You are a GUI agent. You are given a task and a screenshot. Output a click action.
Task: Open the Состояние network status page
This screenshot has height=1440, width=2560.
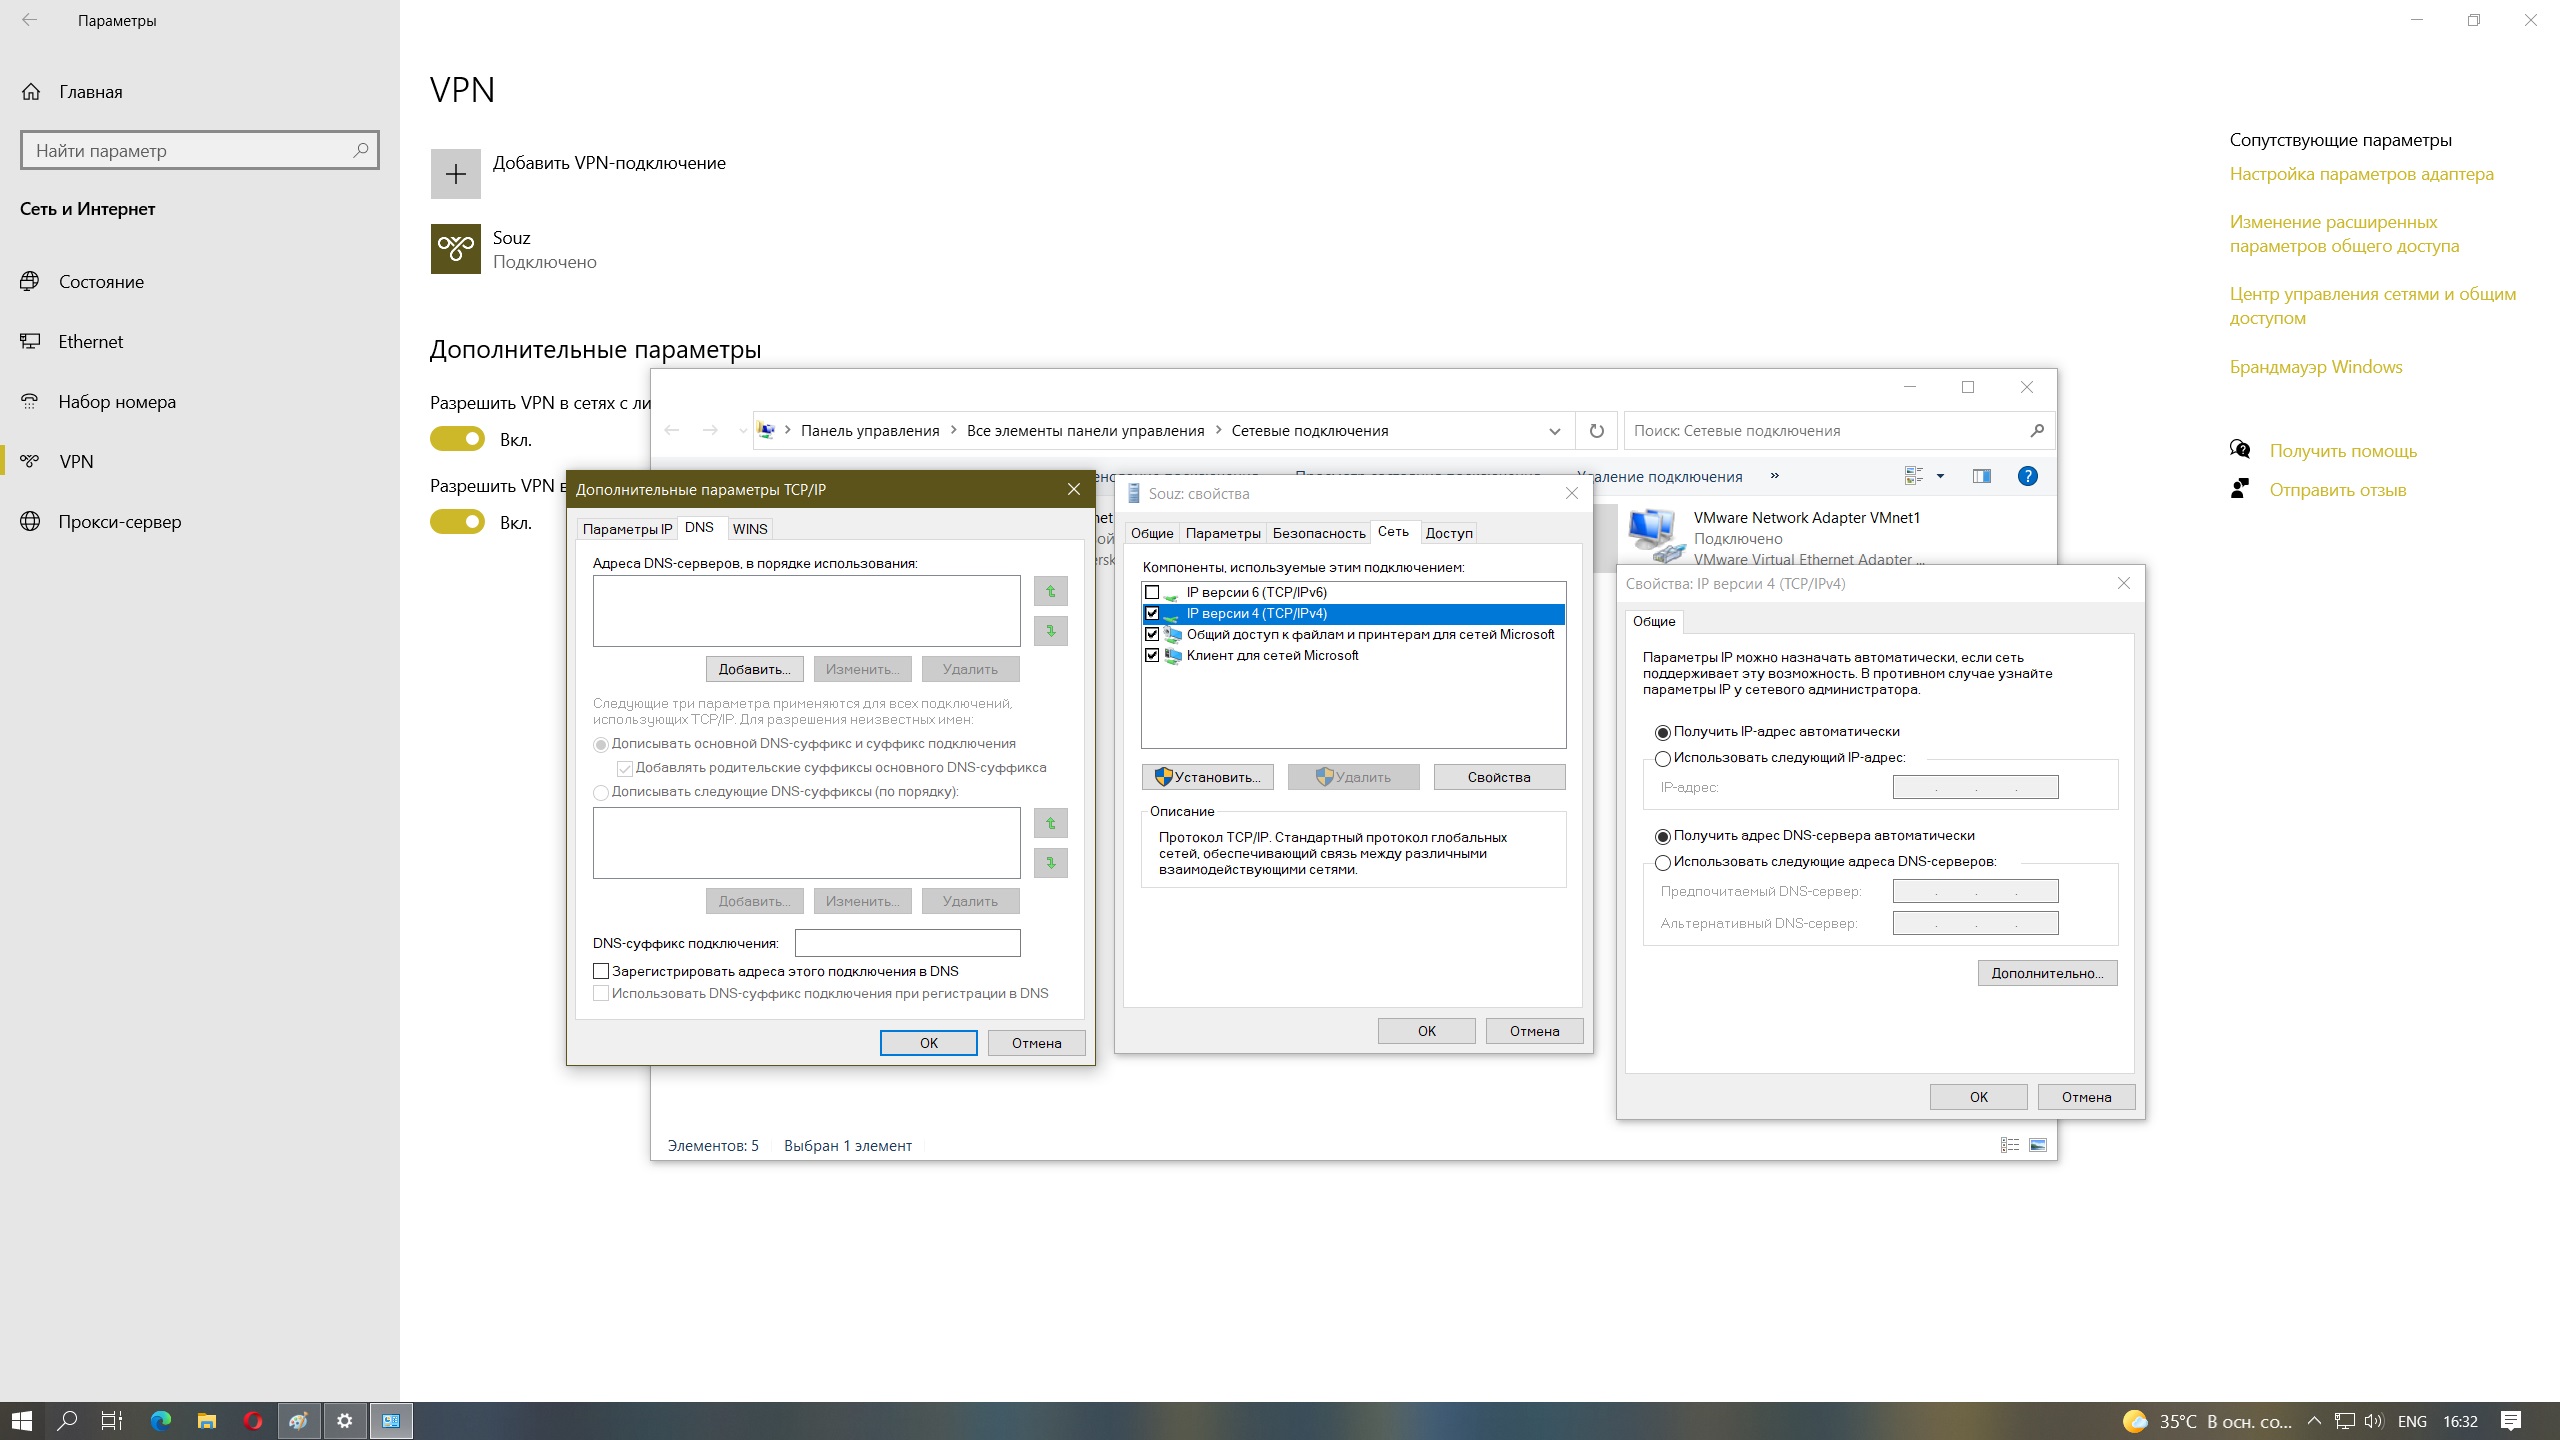pos(101,282)
